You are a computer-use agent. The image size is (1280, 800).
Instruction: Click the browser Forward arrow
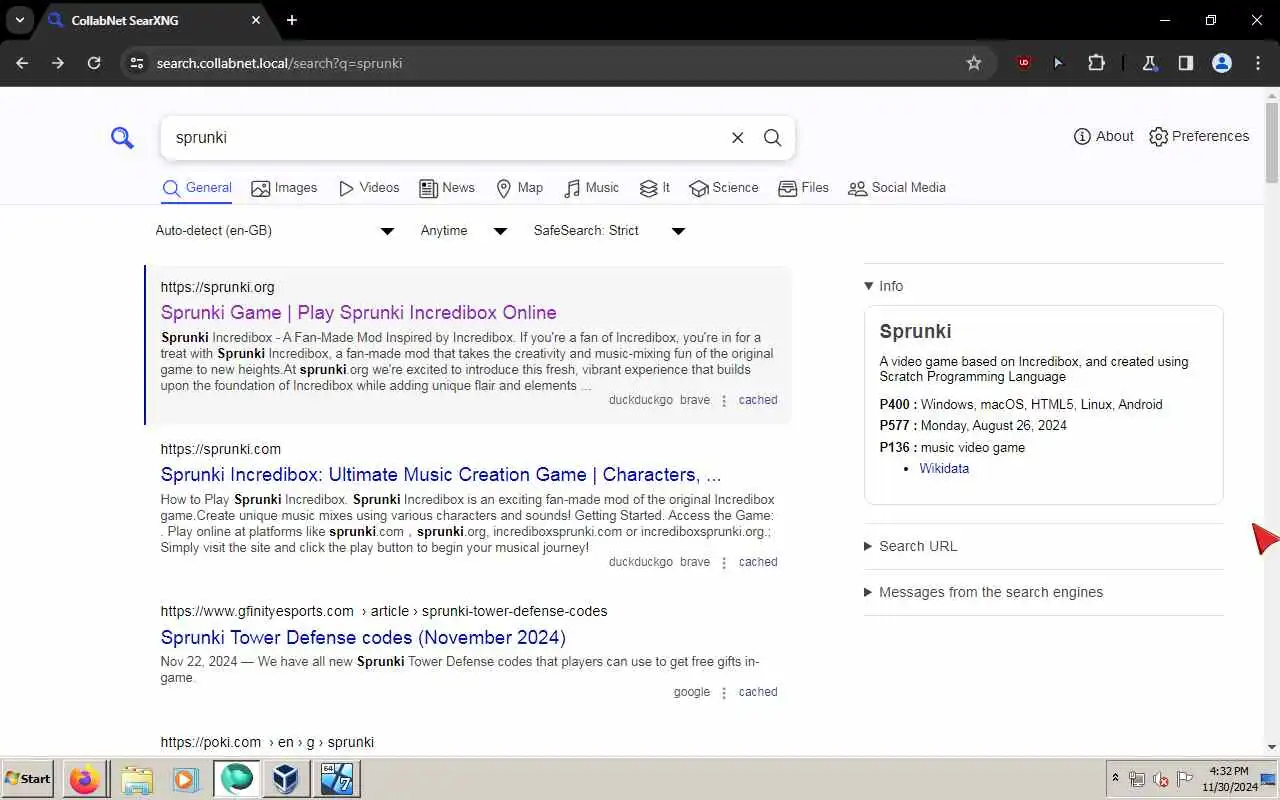pyautogui.click(x=58, y=63)
